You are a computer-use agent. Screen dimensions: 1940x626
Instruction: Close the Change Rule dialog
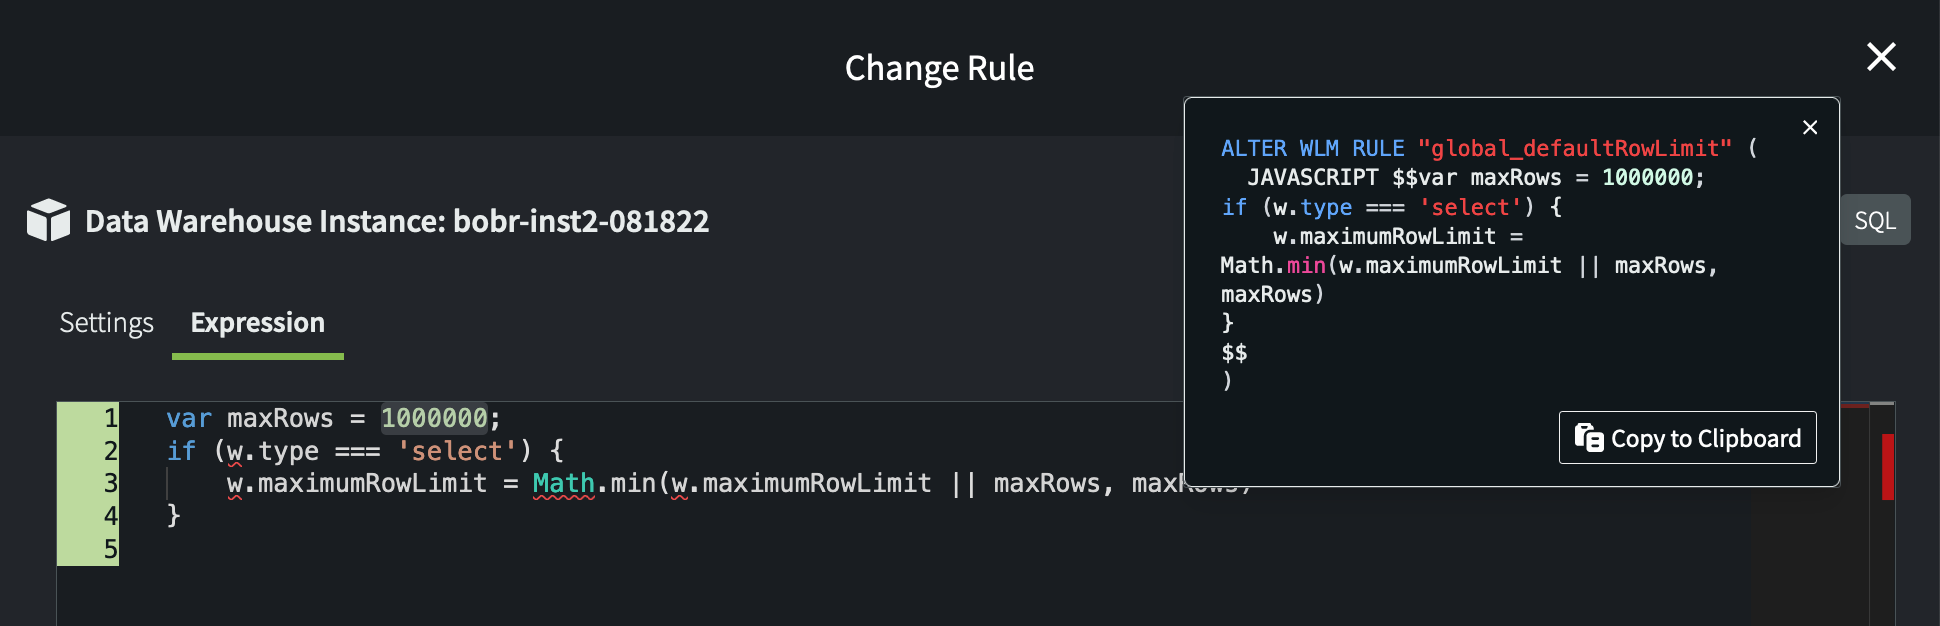pyautogui.click(x=1881, y=57)
